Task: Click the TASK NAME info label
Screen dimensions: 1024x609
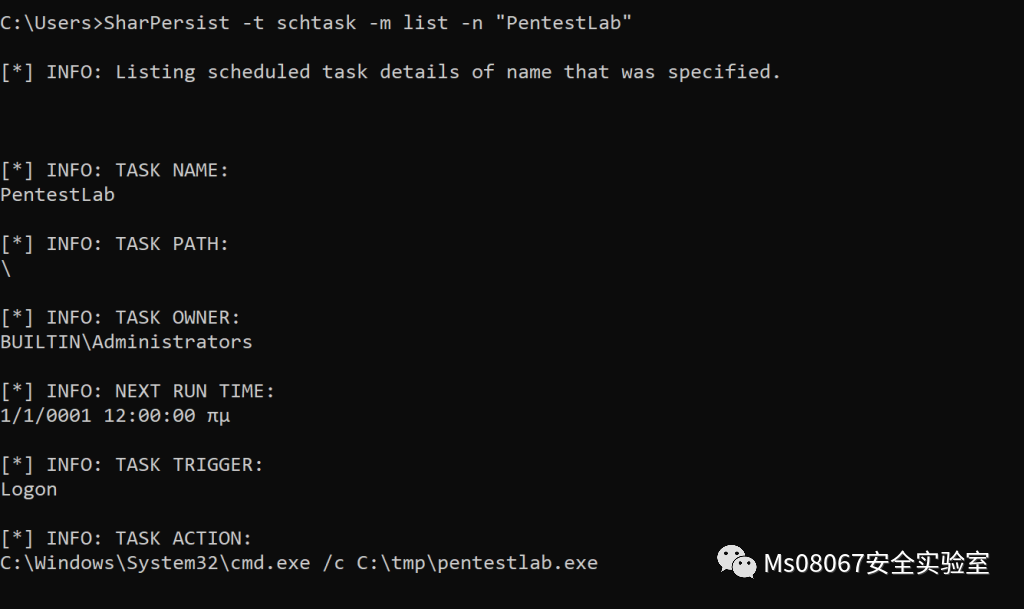Action: (x=115, y=170)
